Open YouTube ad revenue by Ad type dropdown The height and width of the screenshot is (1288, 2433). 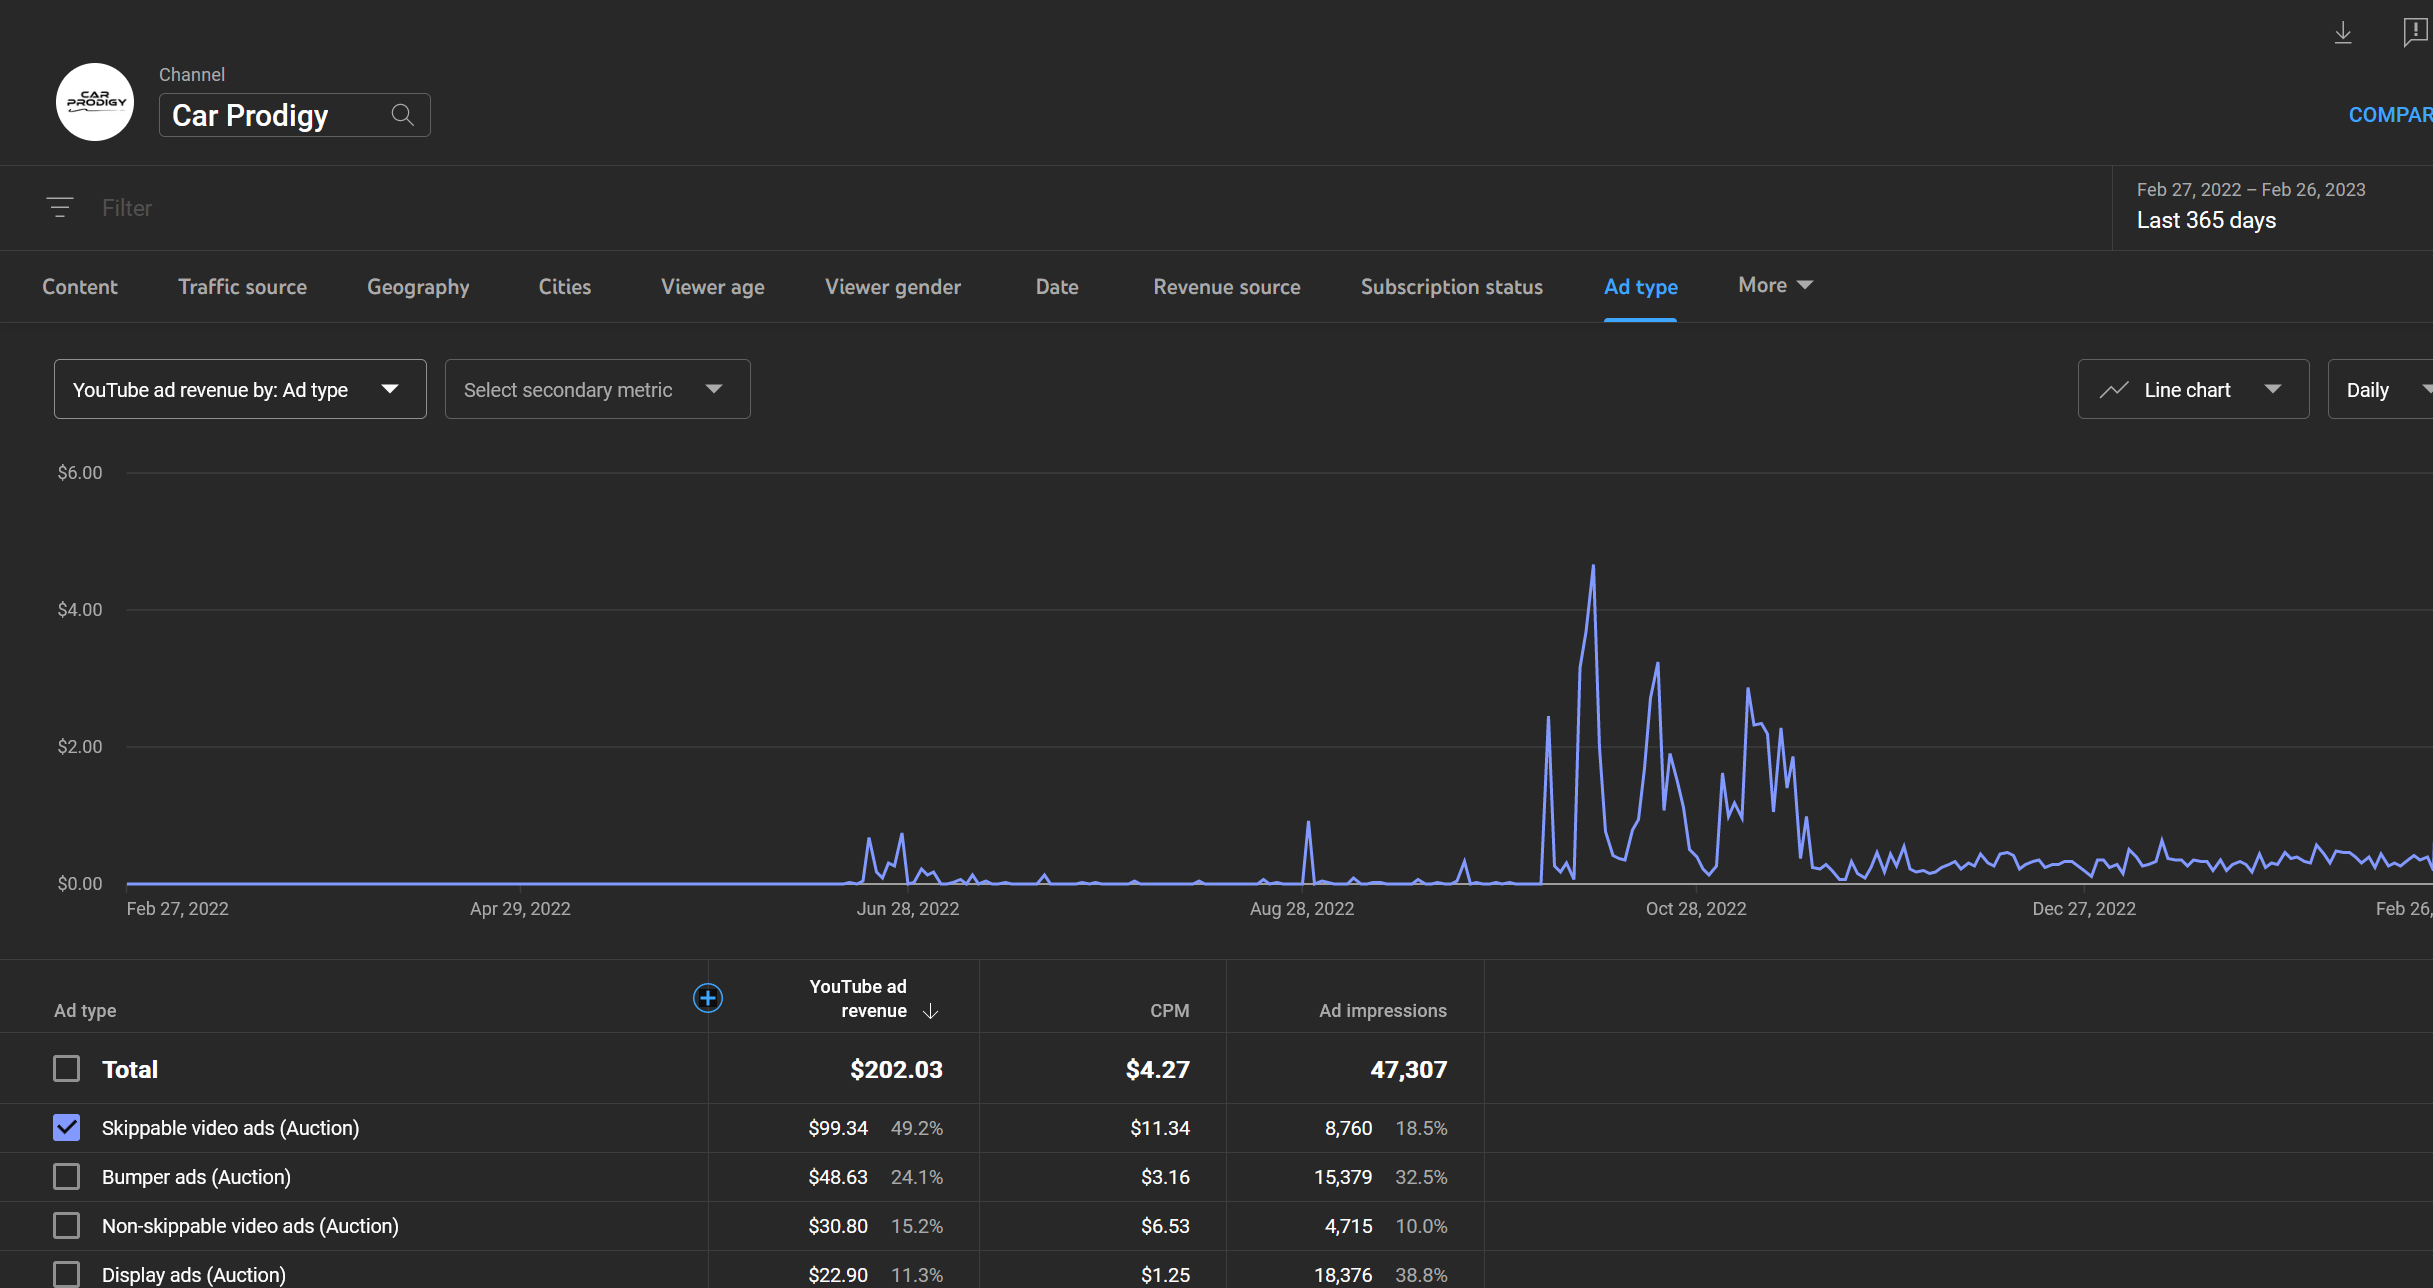[240, 389]
